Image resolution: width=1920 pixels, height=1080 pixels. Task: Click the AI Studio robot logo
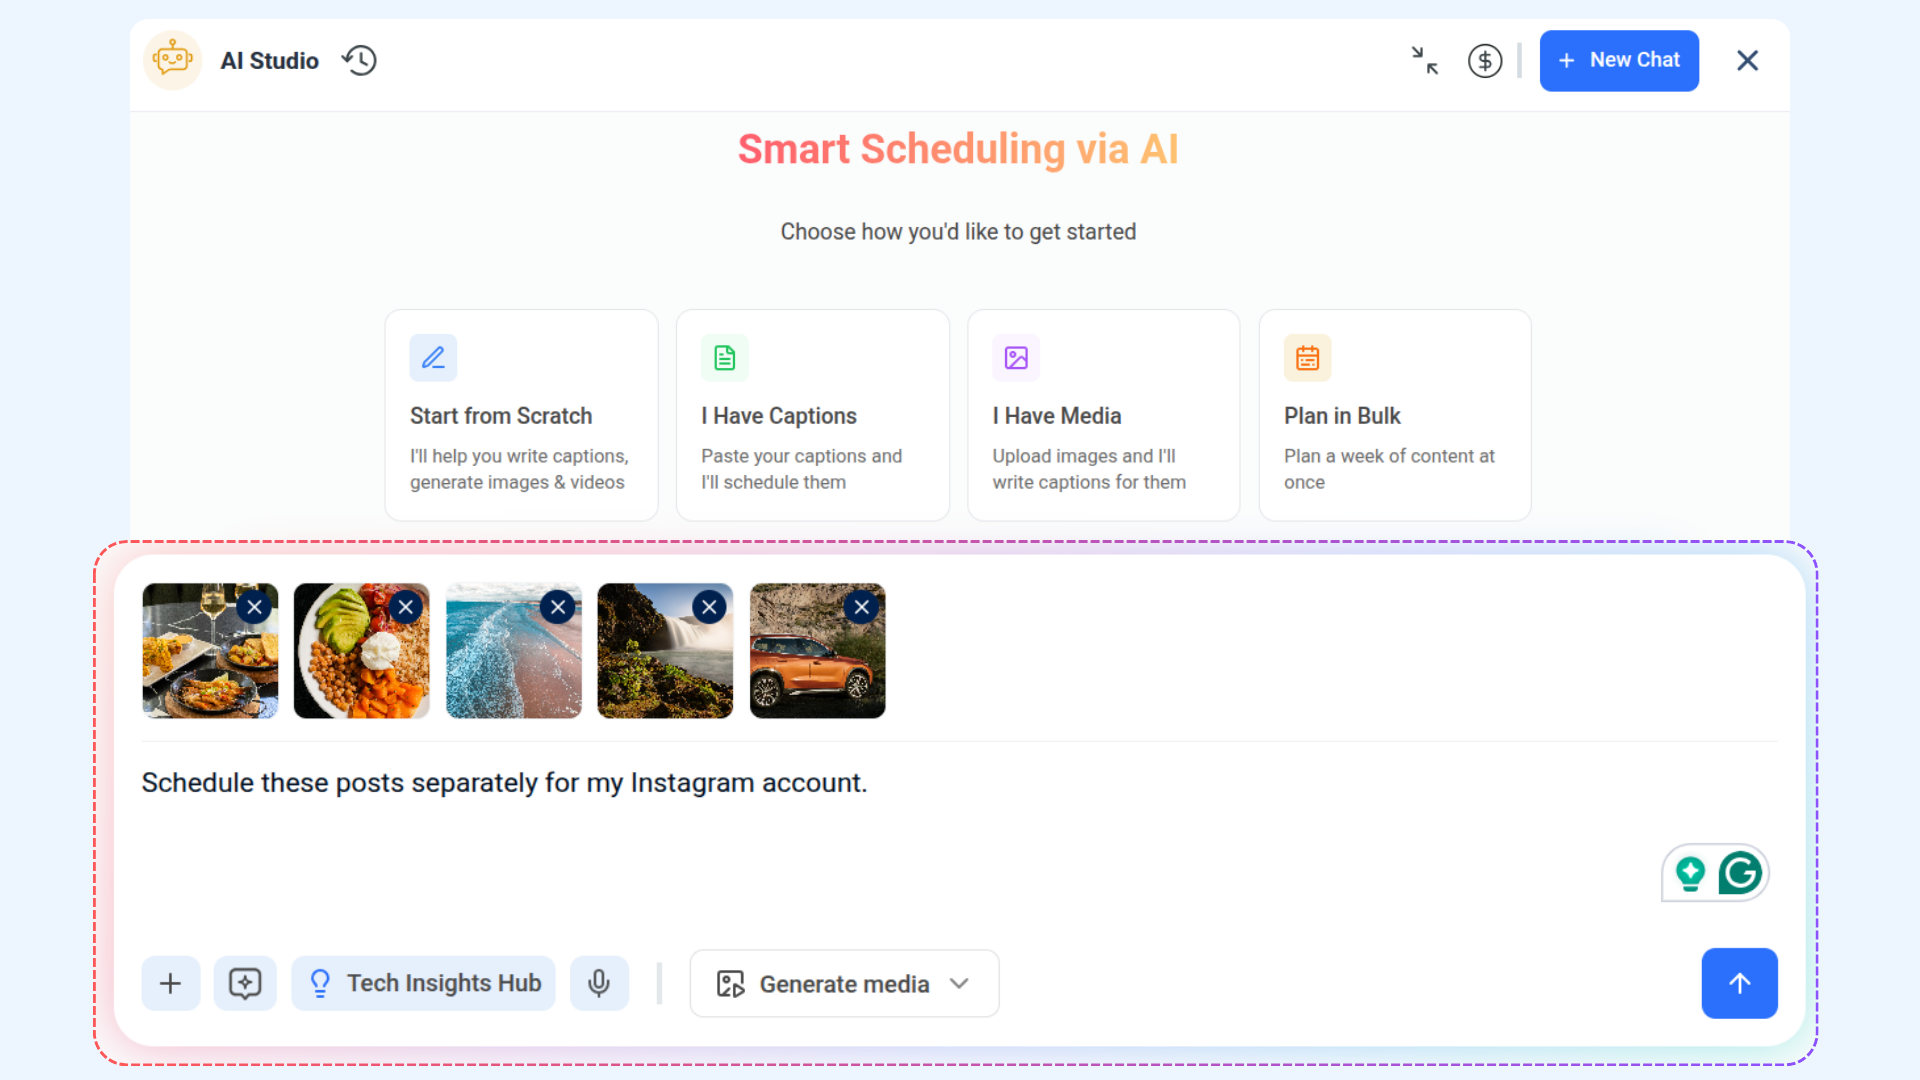[173, 60]
